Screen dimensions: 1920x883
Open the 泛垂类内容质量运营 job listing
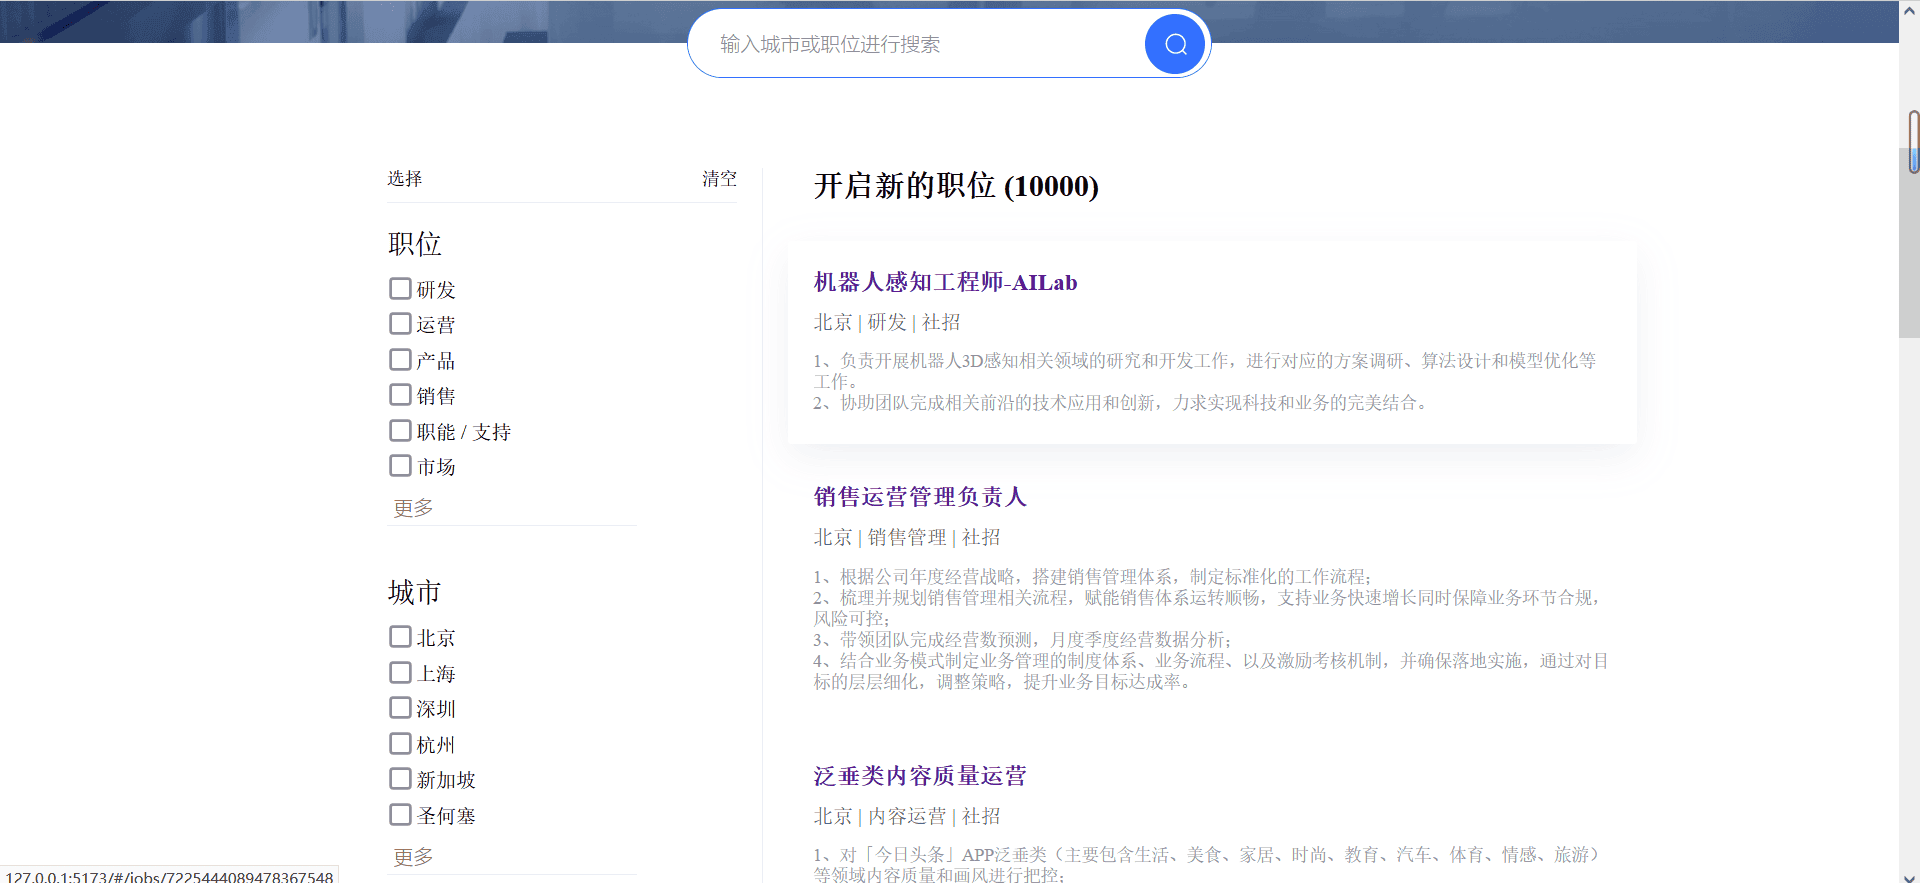tap(920, 776)
